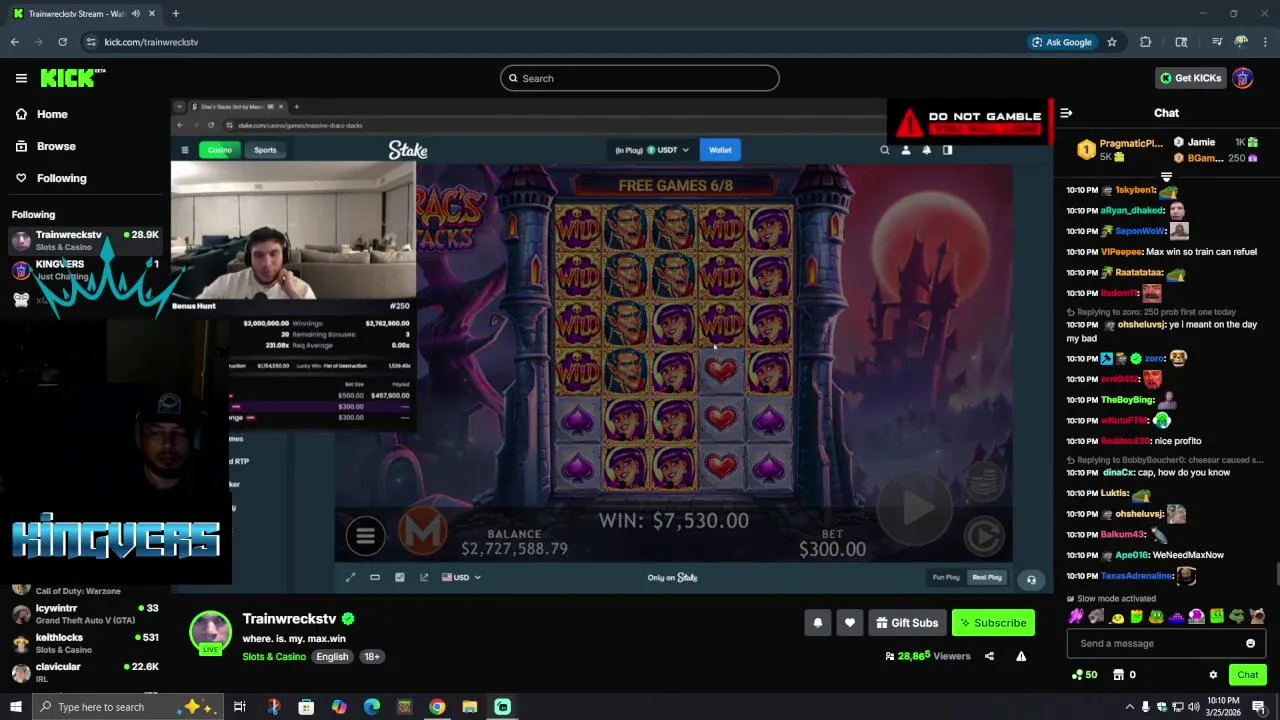Open Chrome media control icon
1280x720 pixels.
(x=1217, y=42)
